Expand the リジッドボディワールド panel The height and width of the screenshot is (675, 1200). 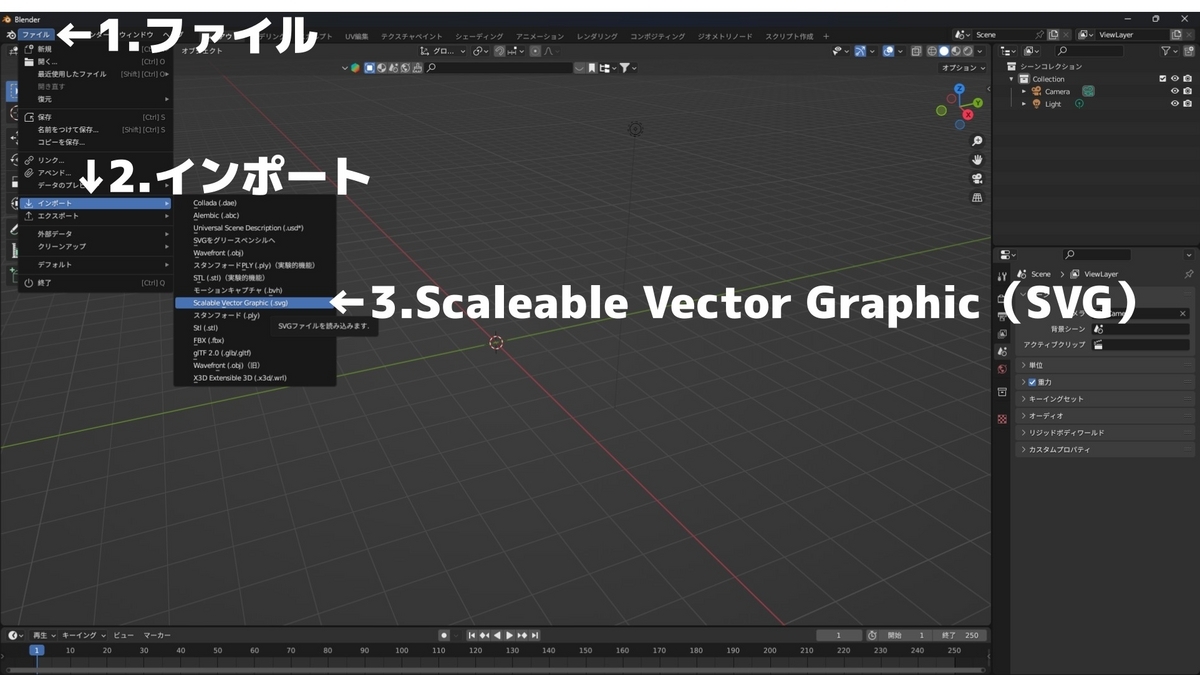click(1105, 433)
